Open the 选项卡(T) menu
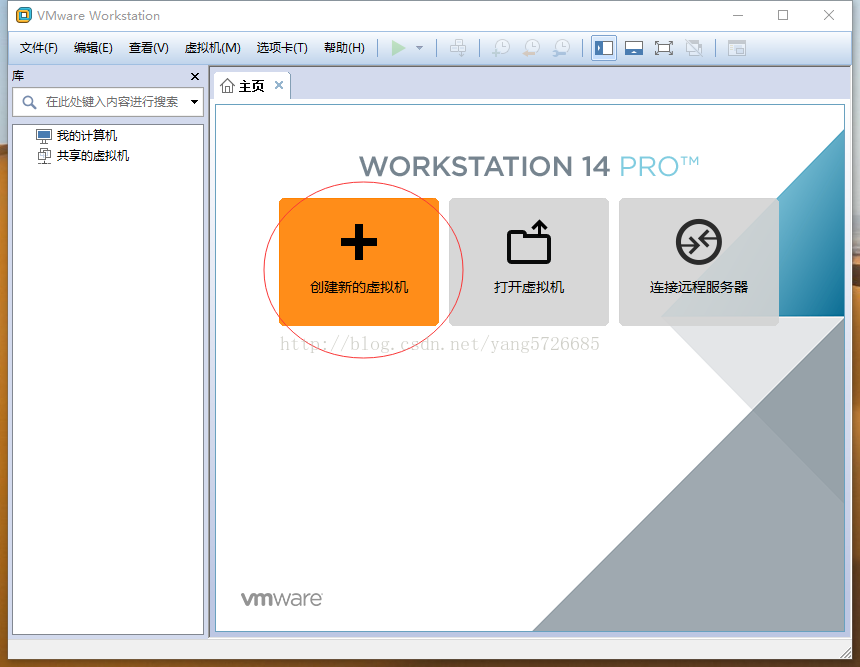860x667 pixels. (x=282, y=48)
